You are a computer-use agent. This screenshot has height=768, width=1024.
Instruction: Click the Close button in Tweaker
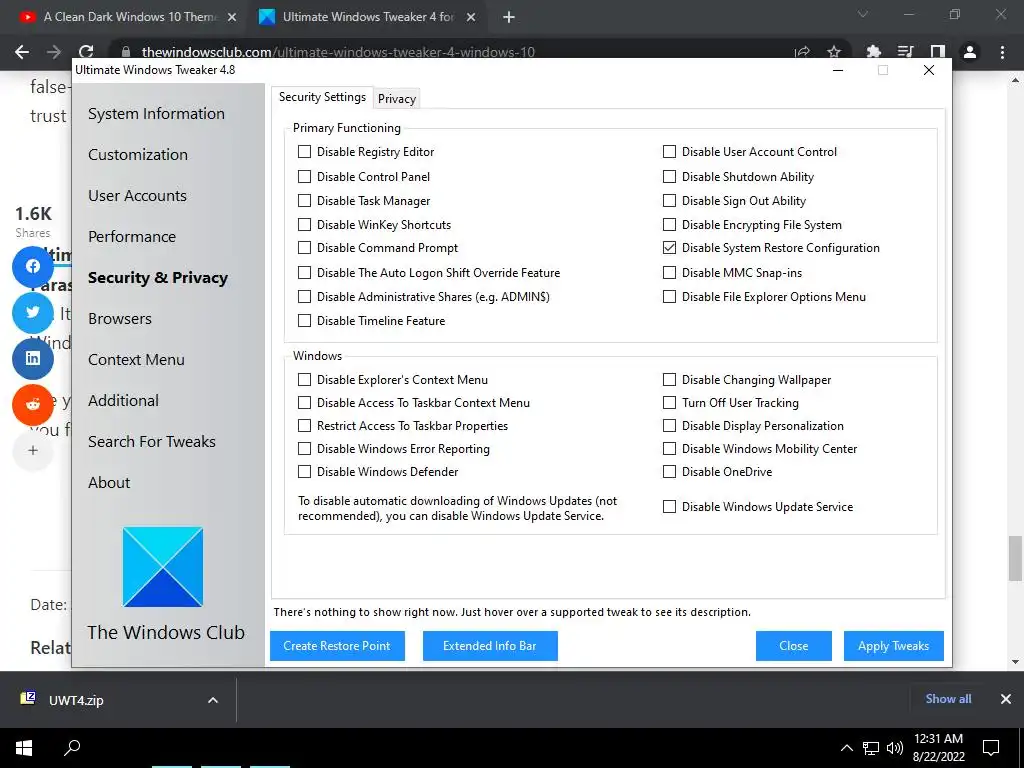pos(793,646)
